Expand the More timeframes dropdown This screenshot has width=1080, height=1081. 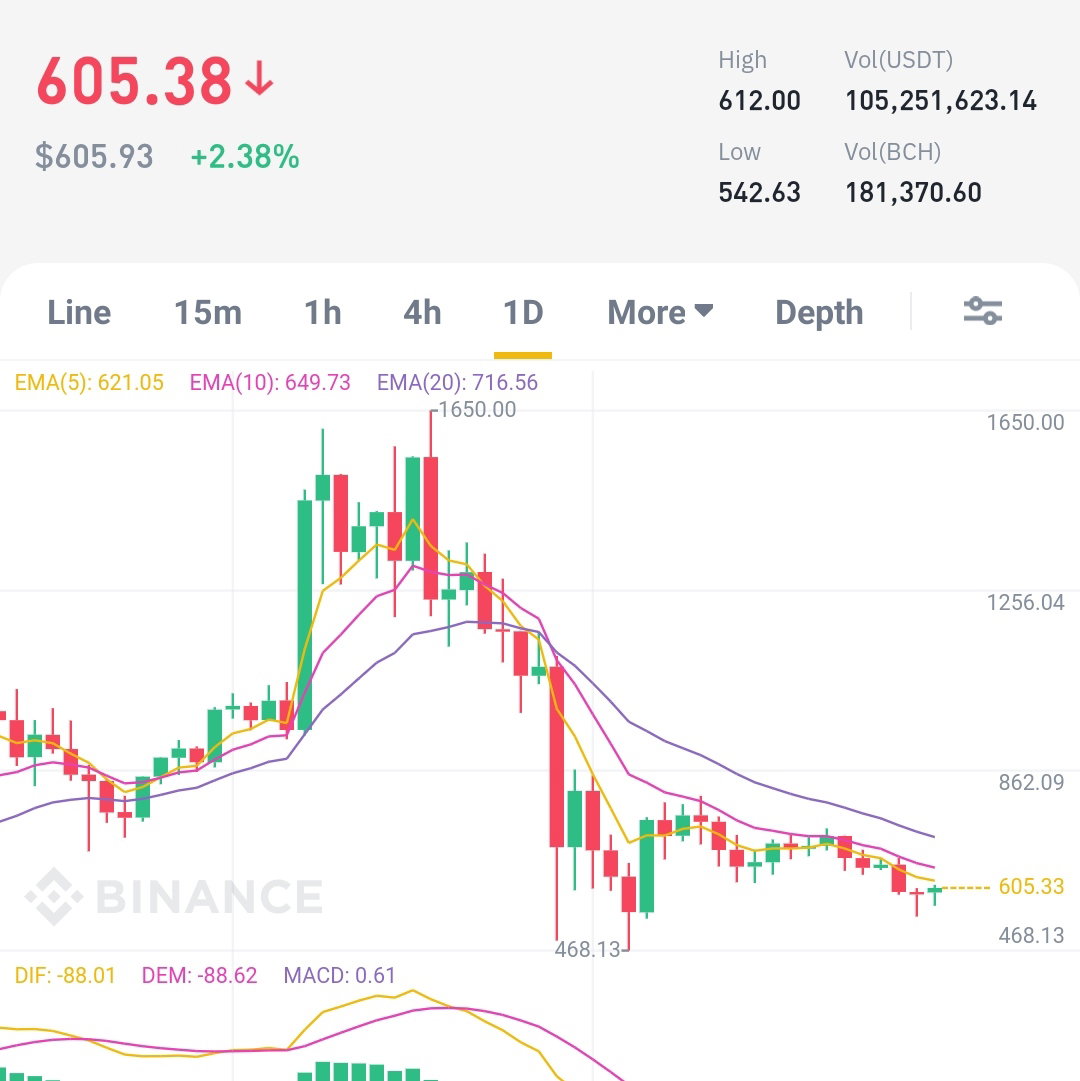tap(660, 312)
